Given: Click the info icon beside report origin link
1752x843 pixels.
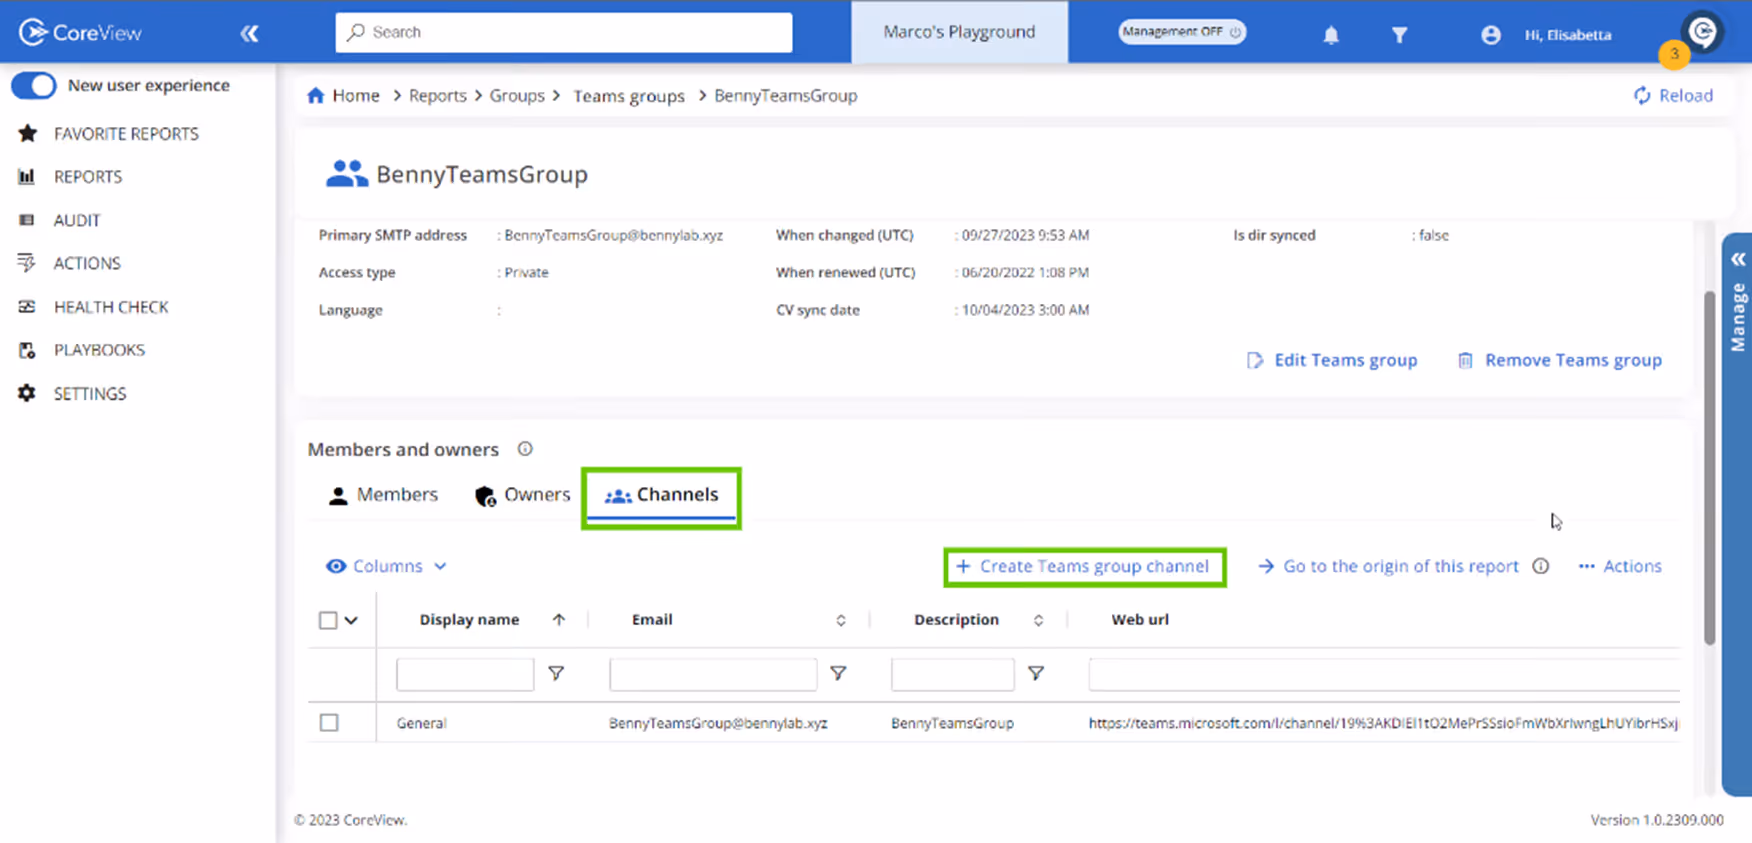Looking at the screenshot, I should click(1541, 566).
